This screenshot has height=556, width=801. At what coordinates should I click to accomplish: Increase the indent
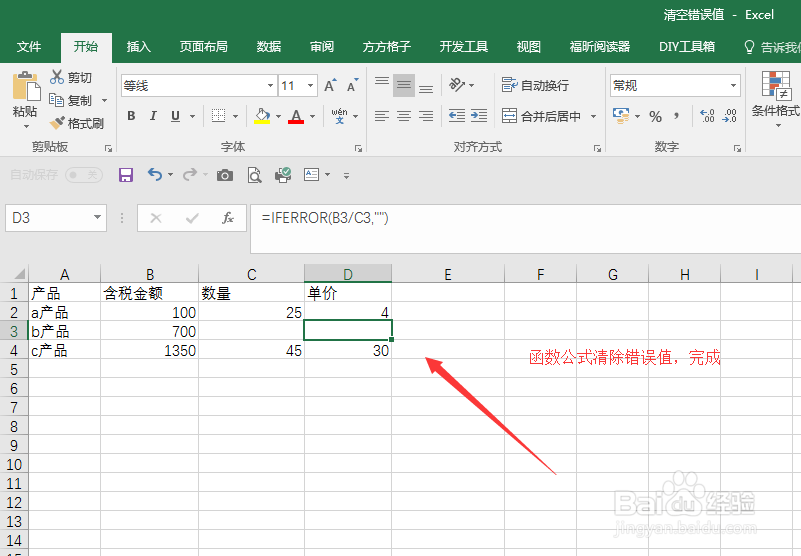pyautogui.click(x=479, y=116)
